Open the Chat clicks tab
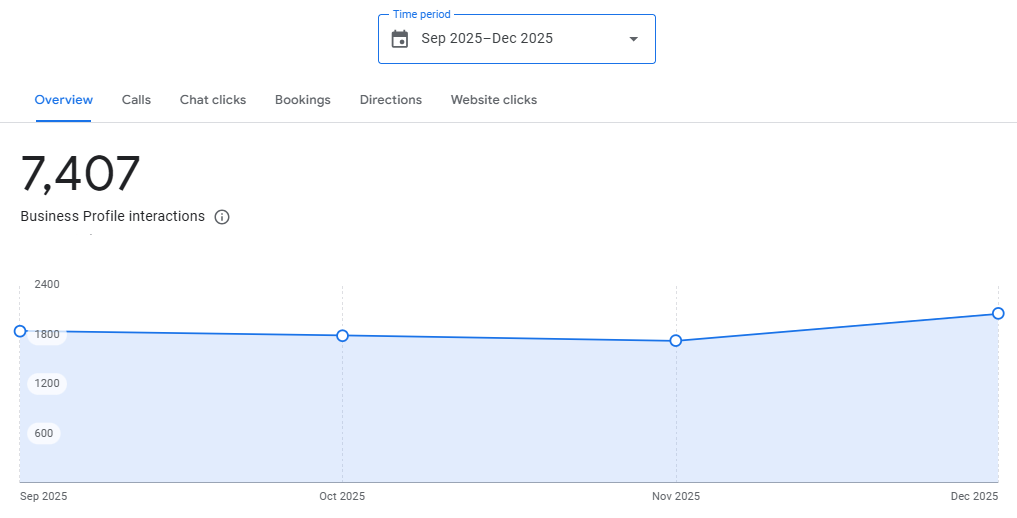This screenshot has height=518, width=1017. coord(213,100)
